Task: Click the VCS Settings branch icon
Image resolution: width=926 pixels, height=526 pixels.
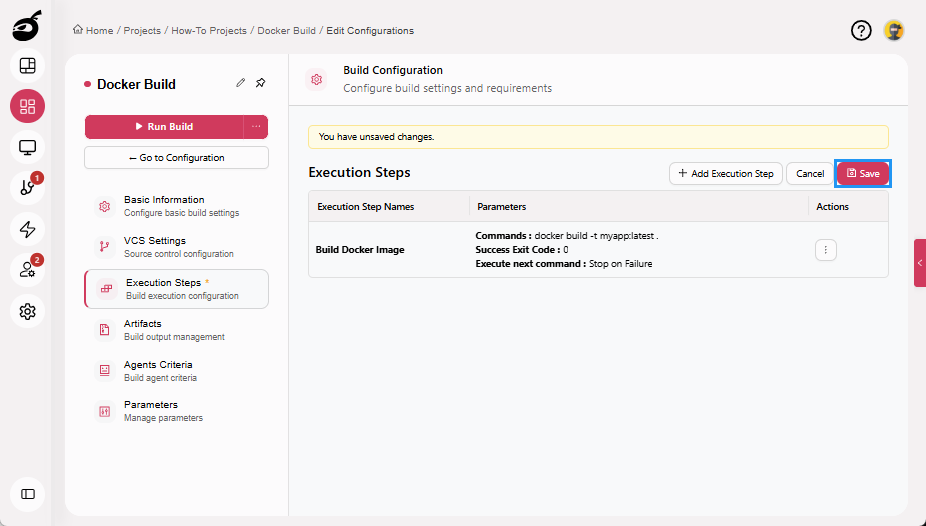Action: pyautogui.click(x=105, y=247)
